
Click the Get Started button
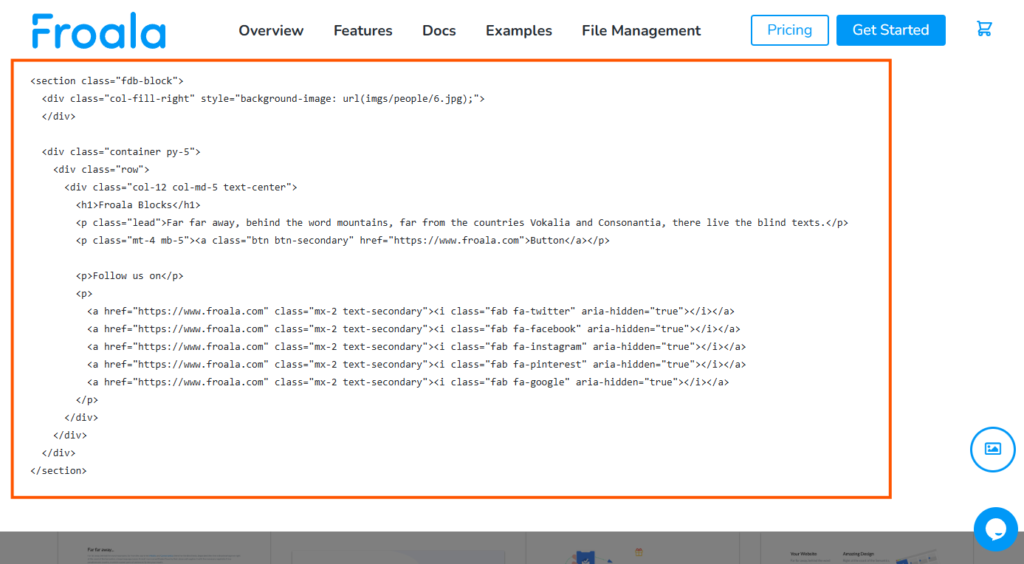click(891, 30)
